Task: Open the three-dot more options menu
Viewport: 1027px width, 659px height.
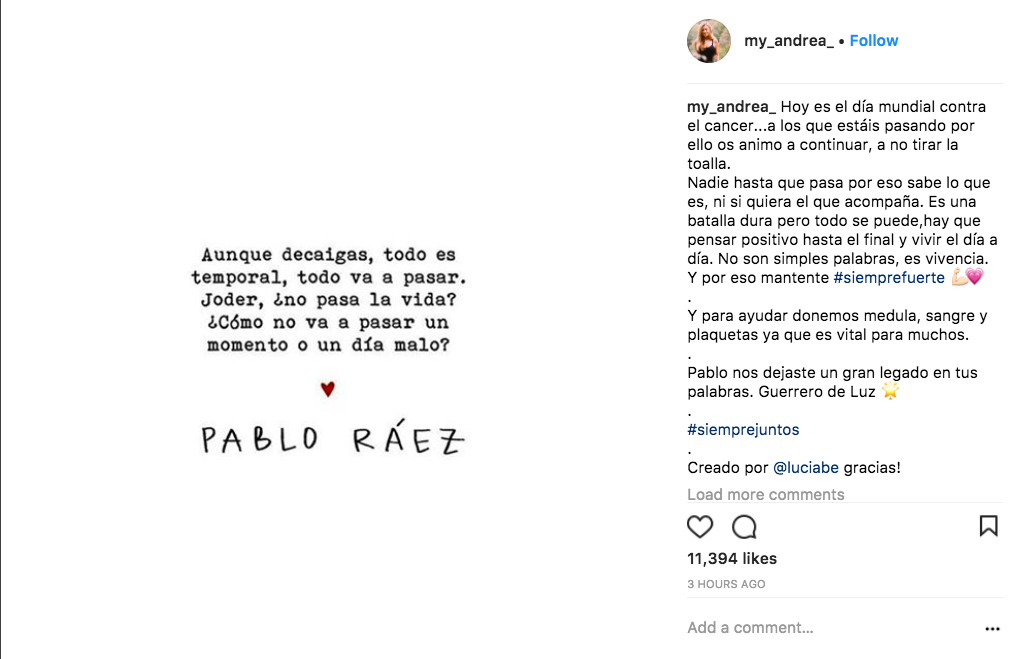Action: click(992, 629)
